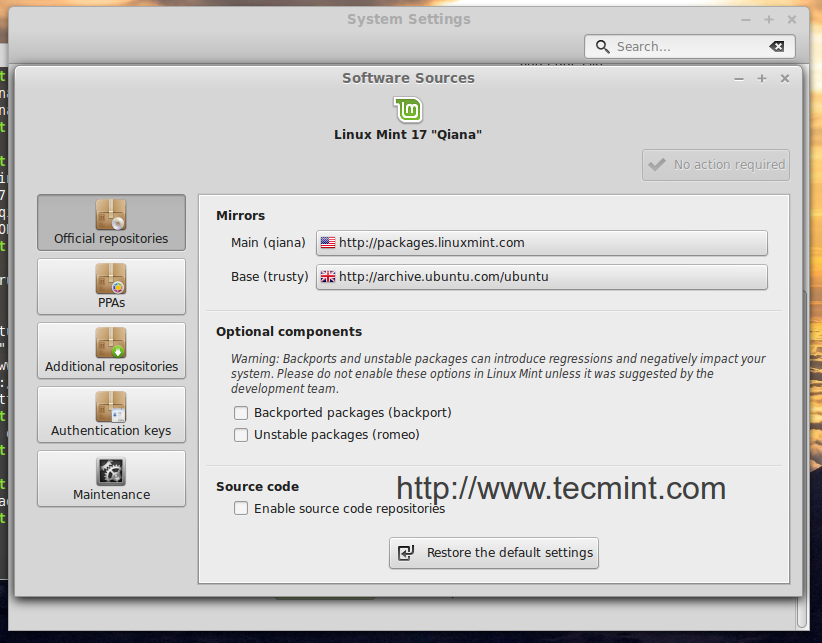822x643 pixels.
Task: Click the Official repositories package icon
Action: tap(111, 214)
